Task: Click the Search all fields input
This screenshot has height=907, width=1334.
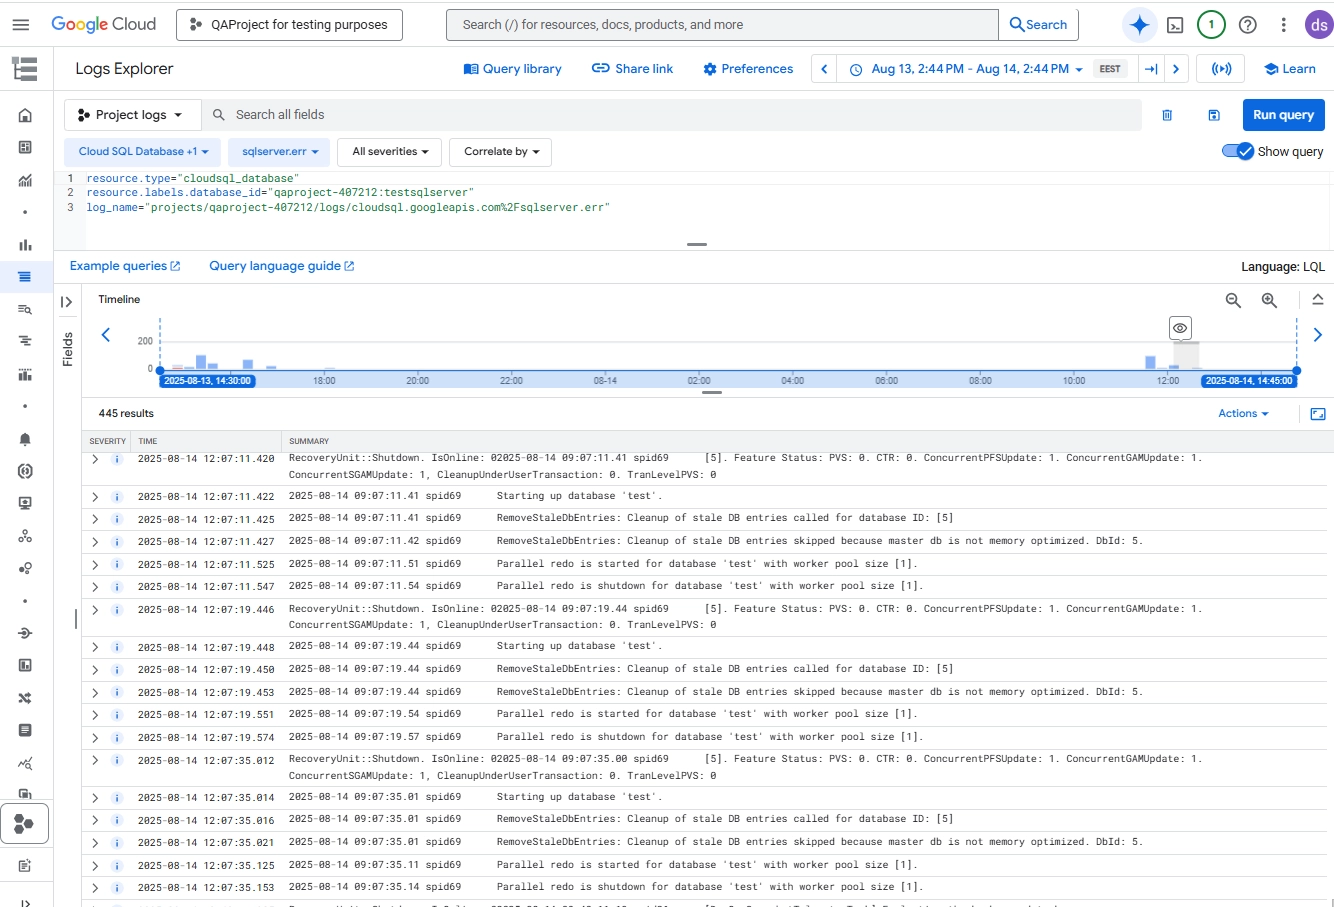Action: pyautogui.click(x=400, y=114)
